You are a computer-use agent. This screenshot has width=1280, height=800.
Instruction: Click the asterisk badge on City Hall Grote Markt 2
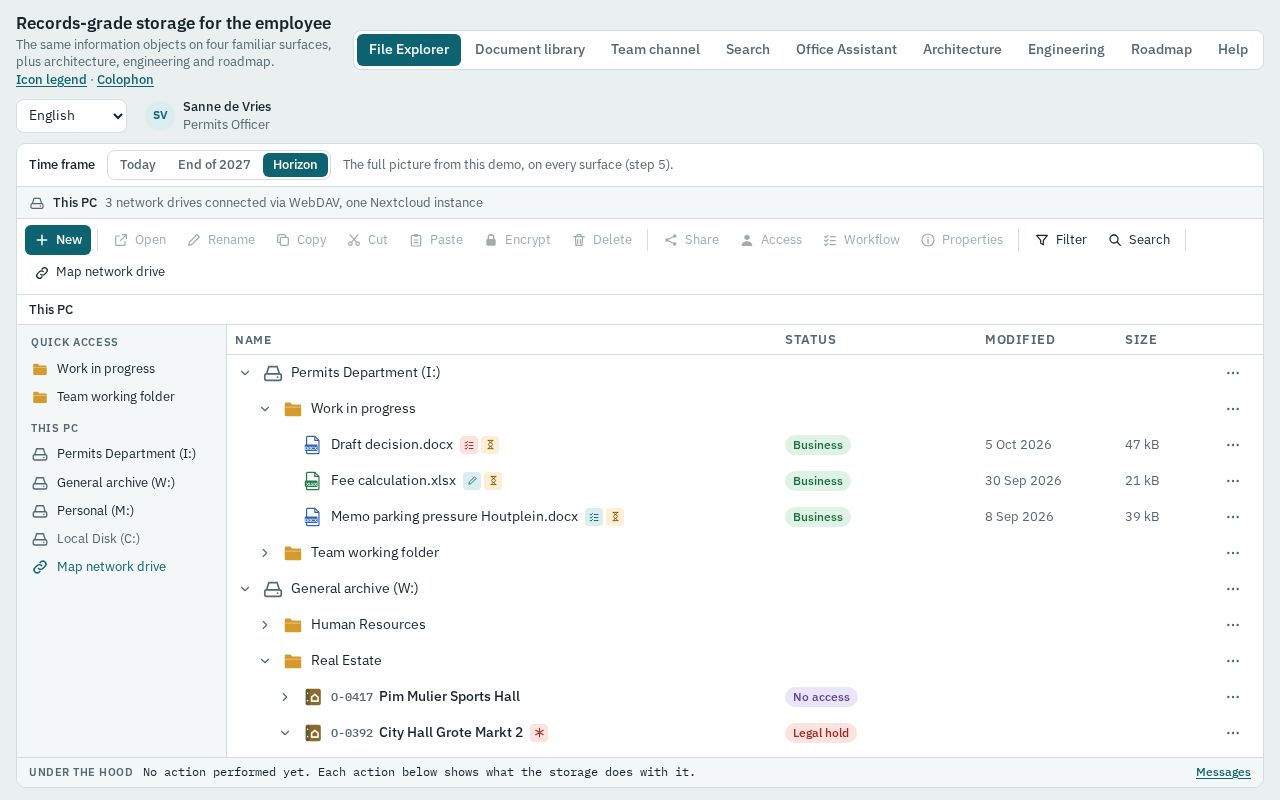pyautogui.click(x=539, y=733)
